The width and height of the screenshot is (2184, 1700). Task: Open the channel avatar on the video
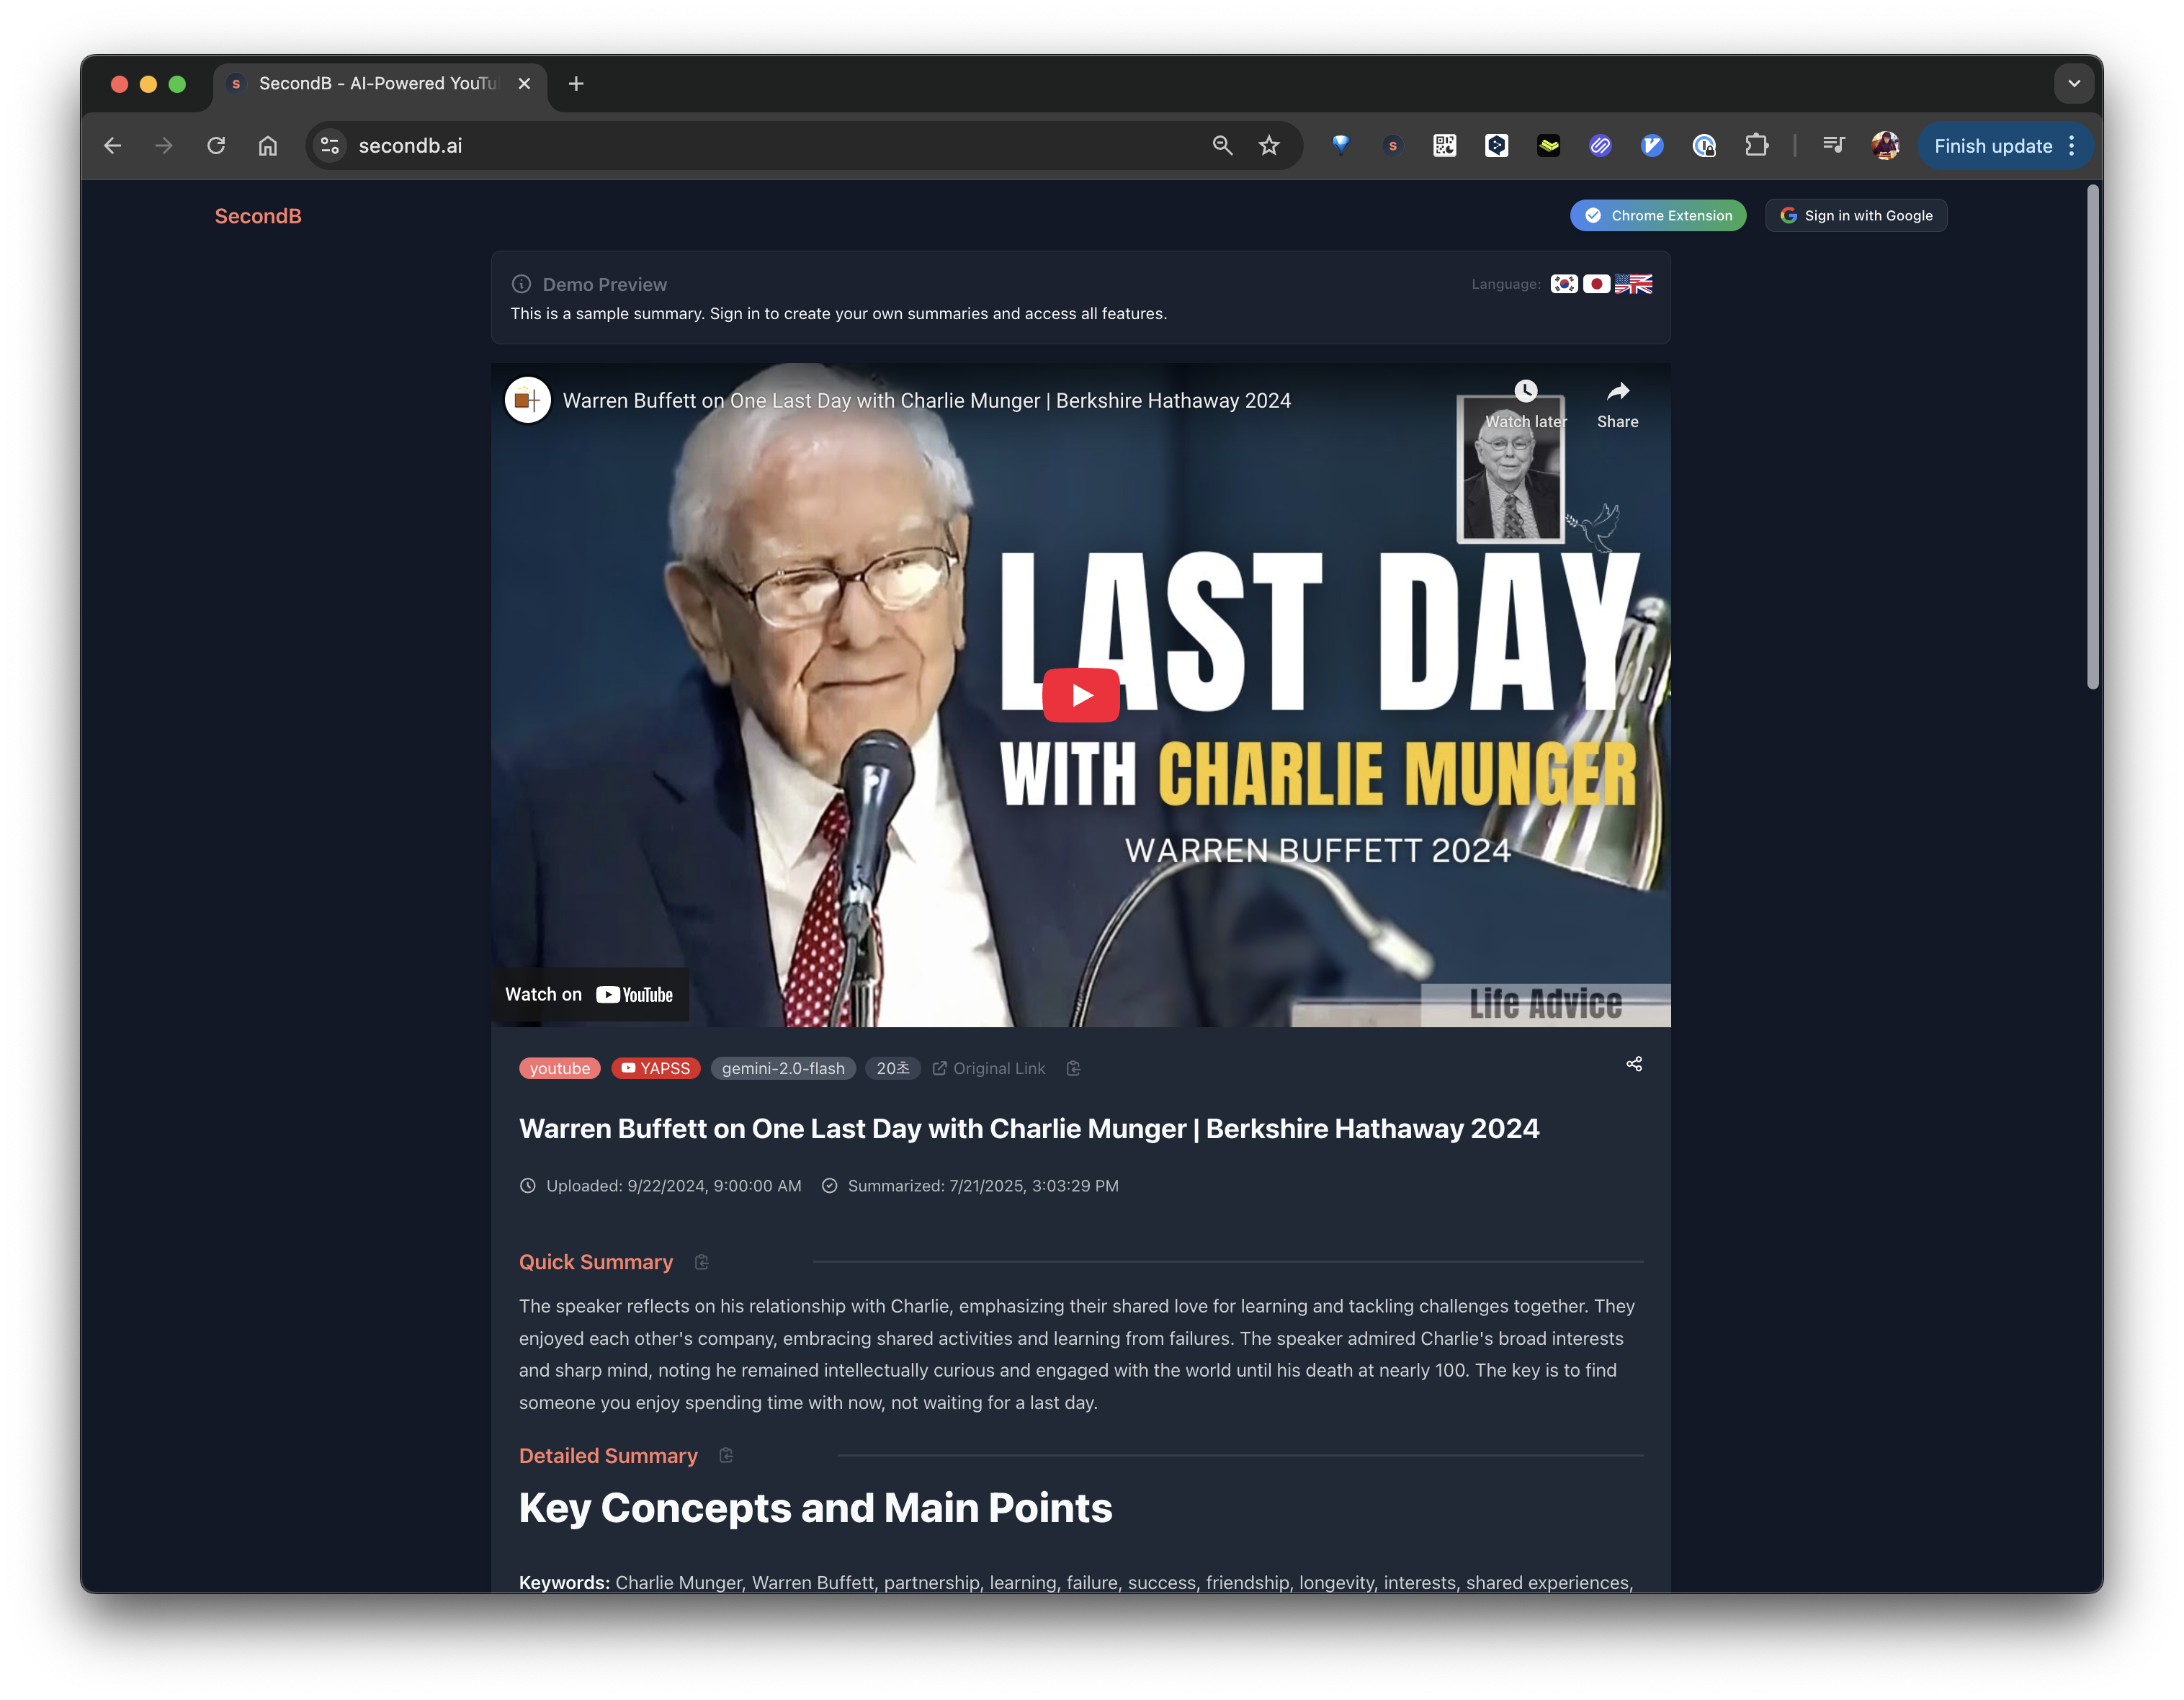528,401
